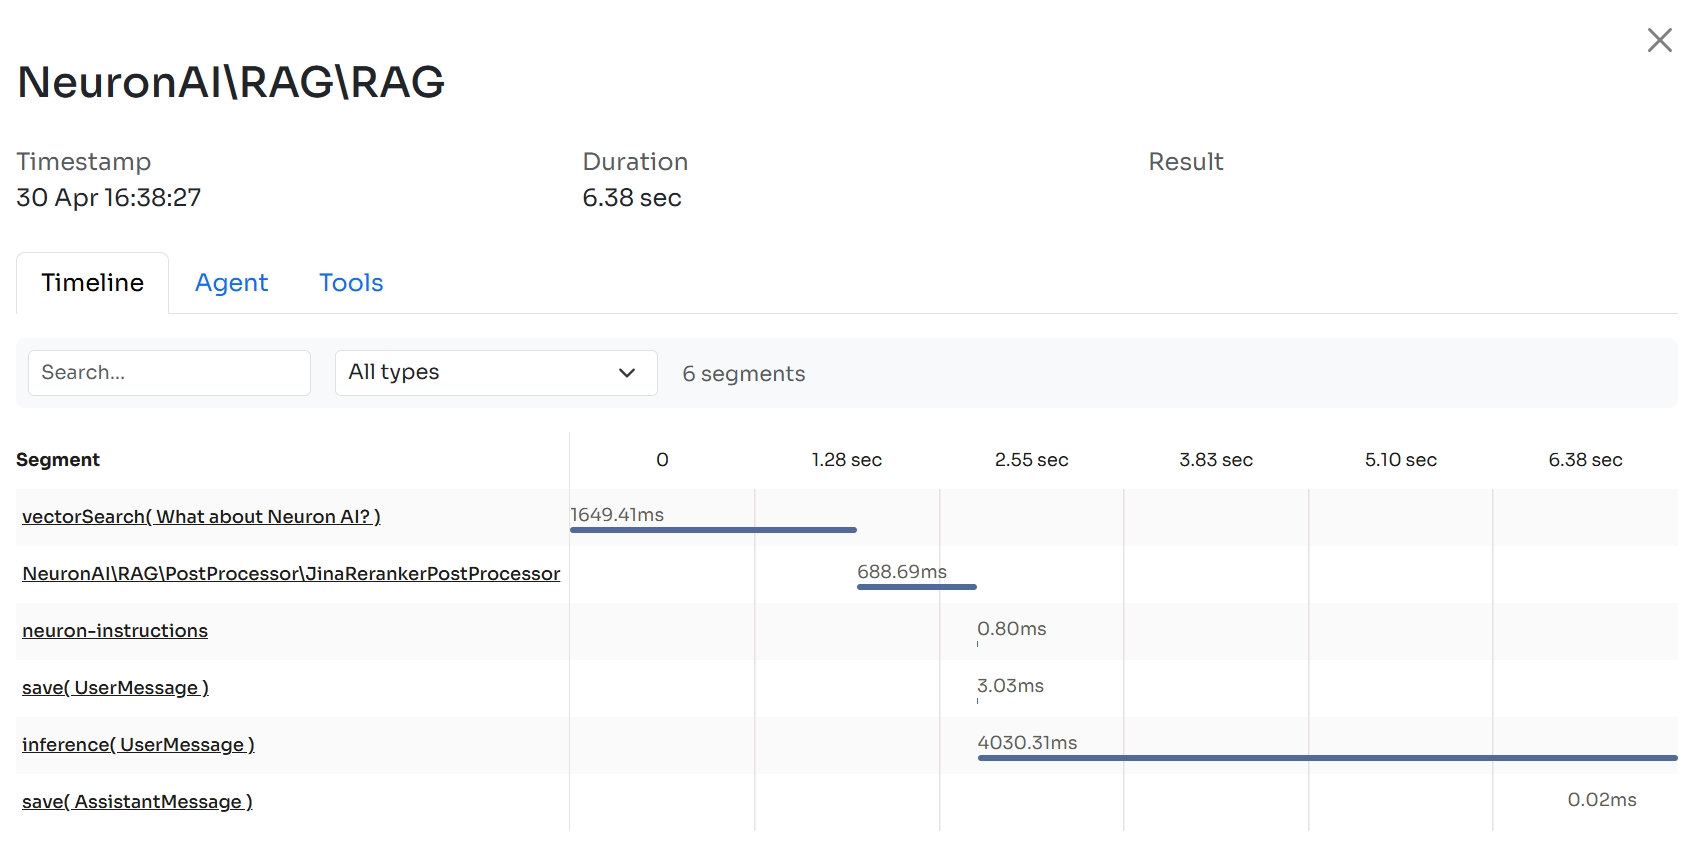Open the JinaRerankerPostProcessor segment link
Viewport: 1696px width, 846px height.
(291, 574)
